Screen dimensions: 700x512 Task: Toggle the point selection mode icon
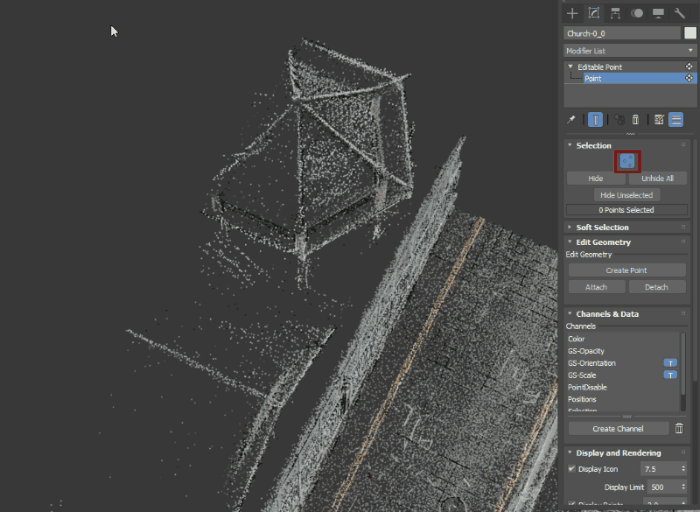coord(627,161)
